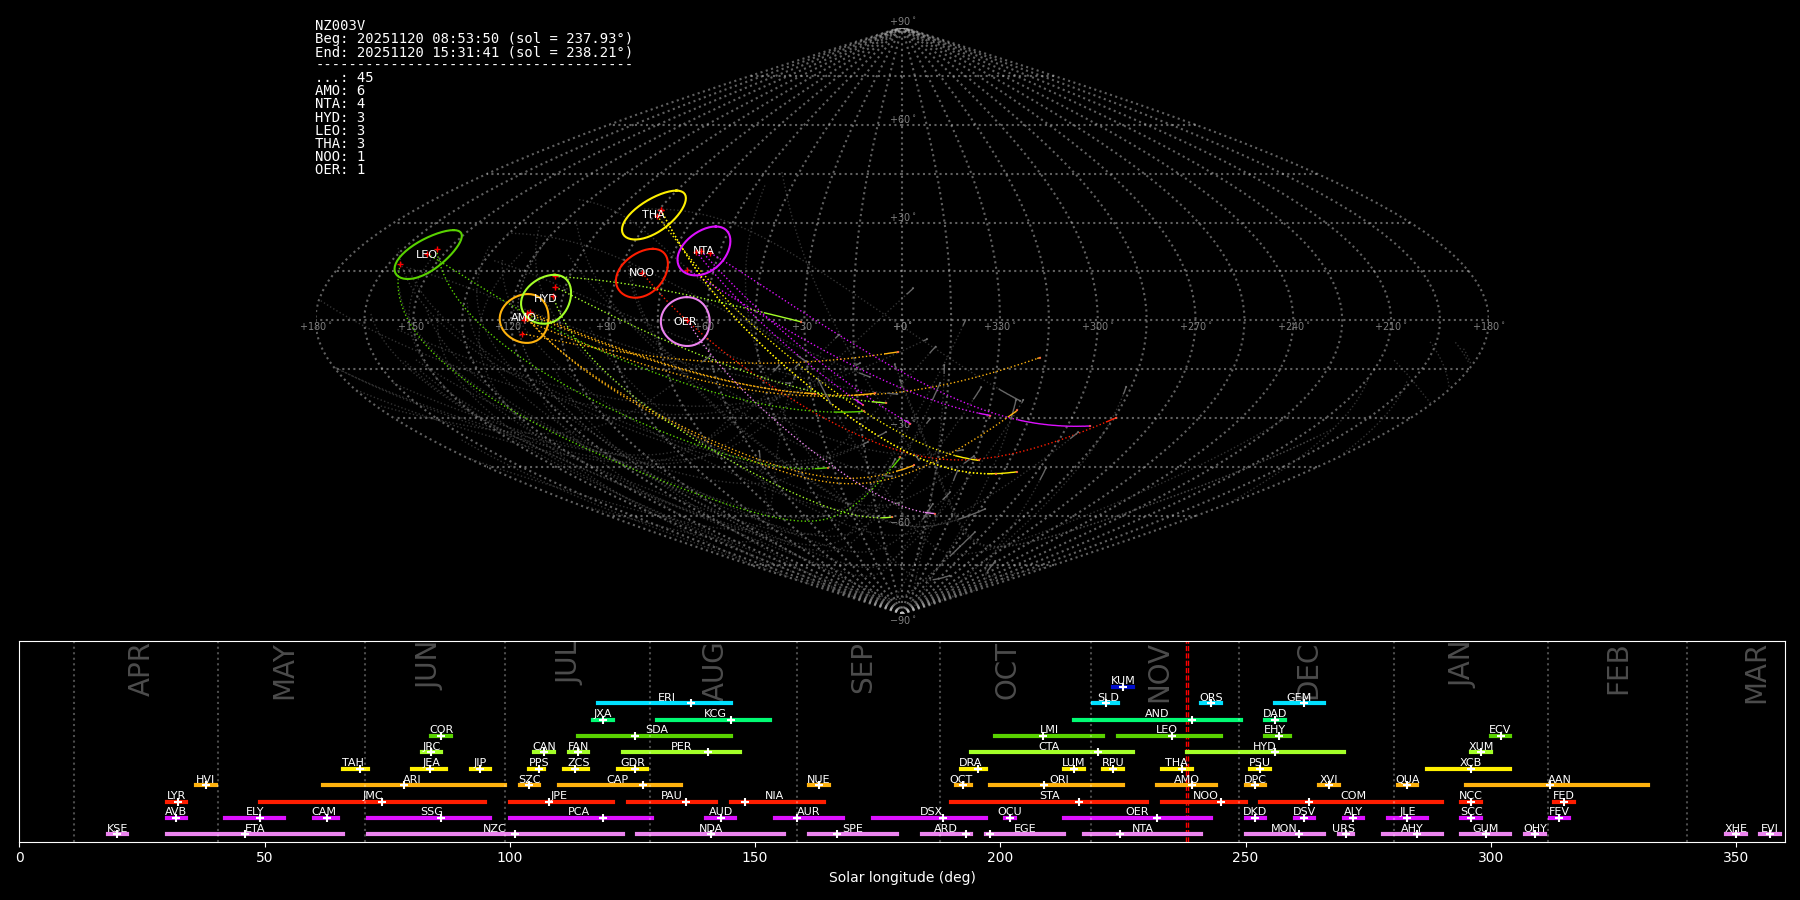The image size is (1800, 900).
Task: Click the NOV month label in timeline
Action: [1159, 672]
